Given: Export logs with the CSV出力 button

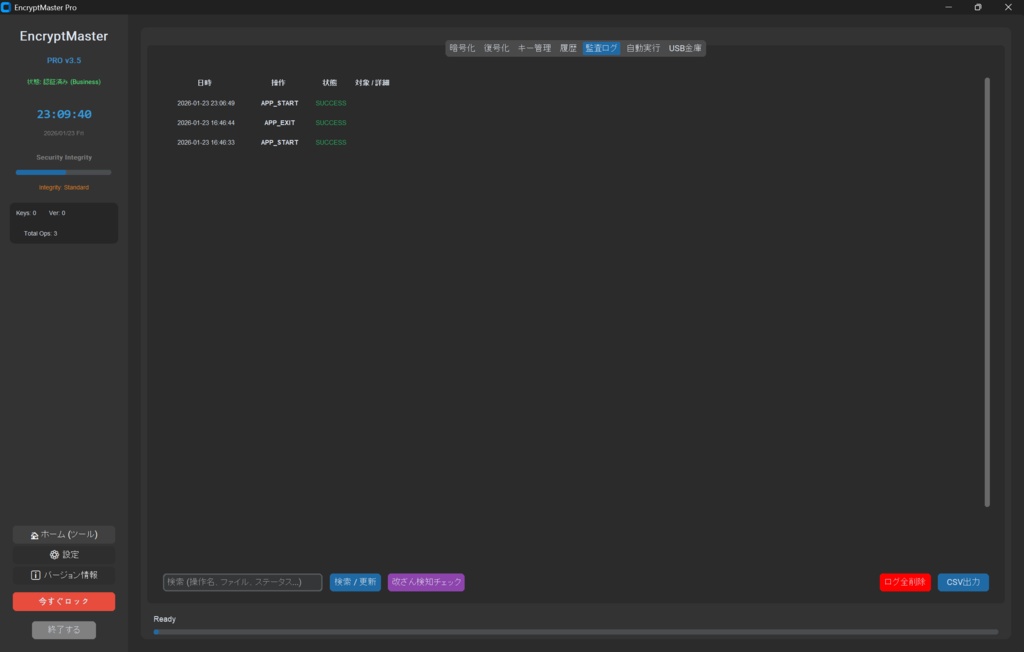Looking at the screenshot, I should coord(962,581).
